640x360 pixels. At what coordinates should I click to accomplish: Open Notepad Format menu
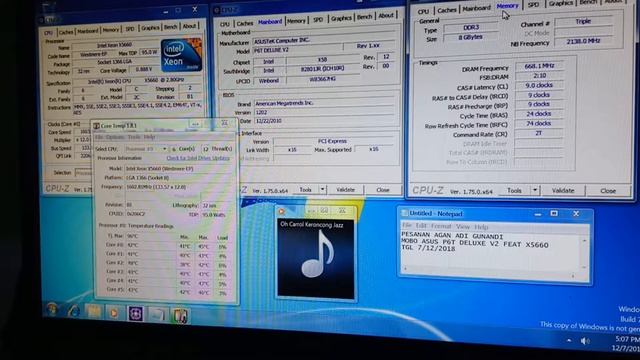441,226
